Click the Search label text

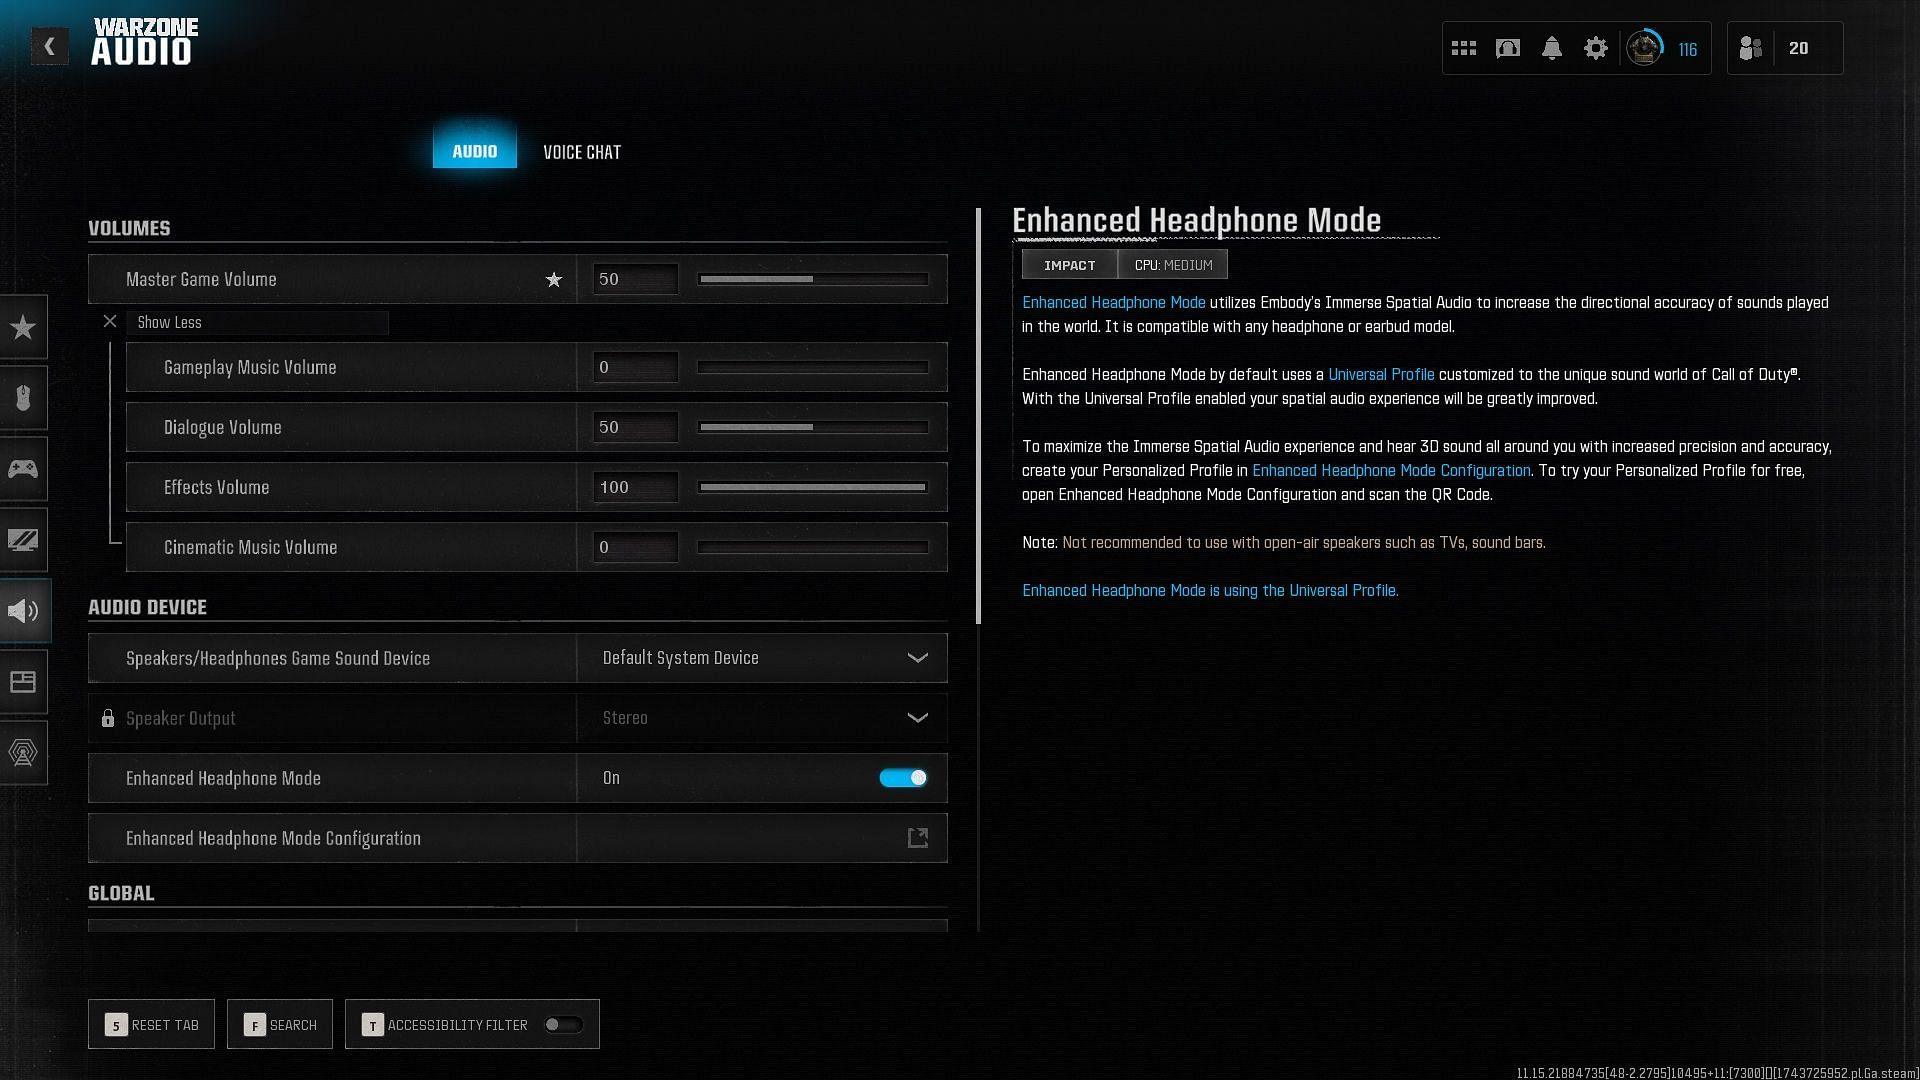293,1025
